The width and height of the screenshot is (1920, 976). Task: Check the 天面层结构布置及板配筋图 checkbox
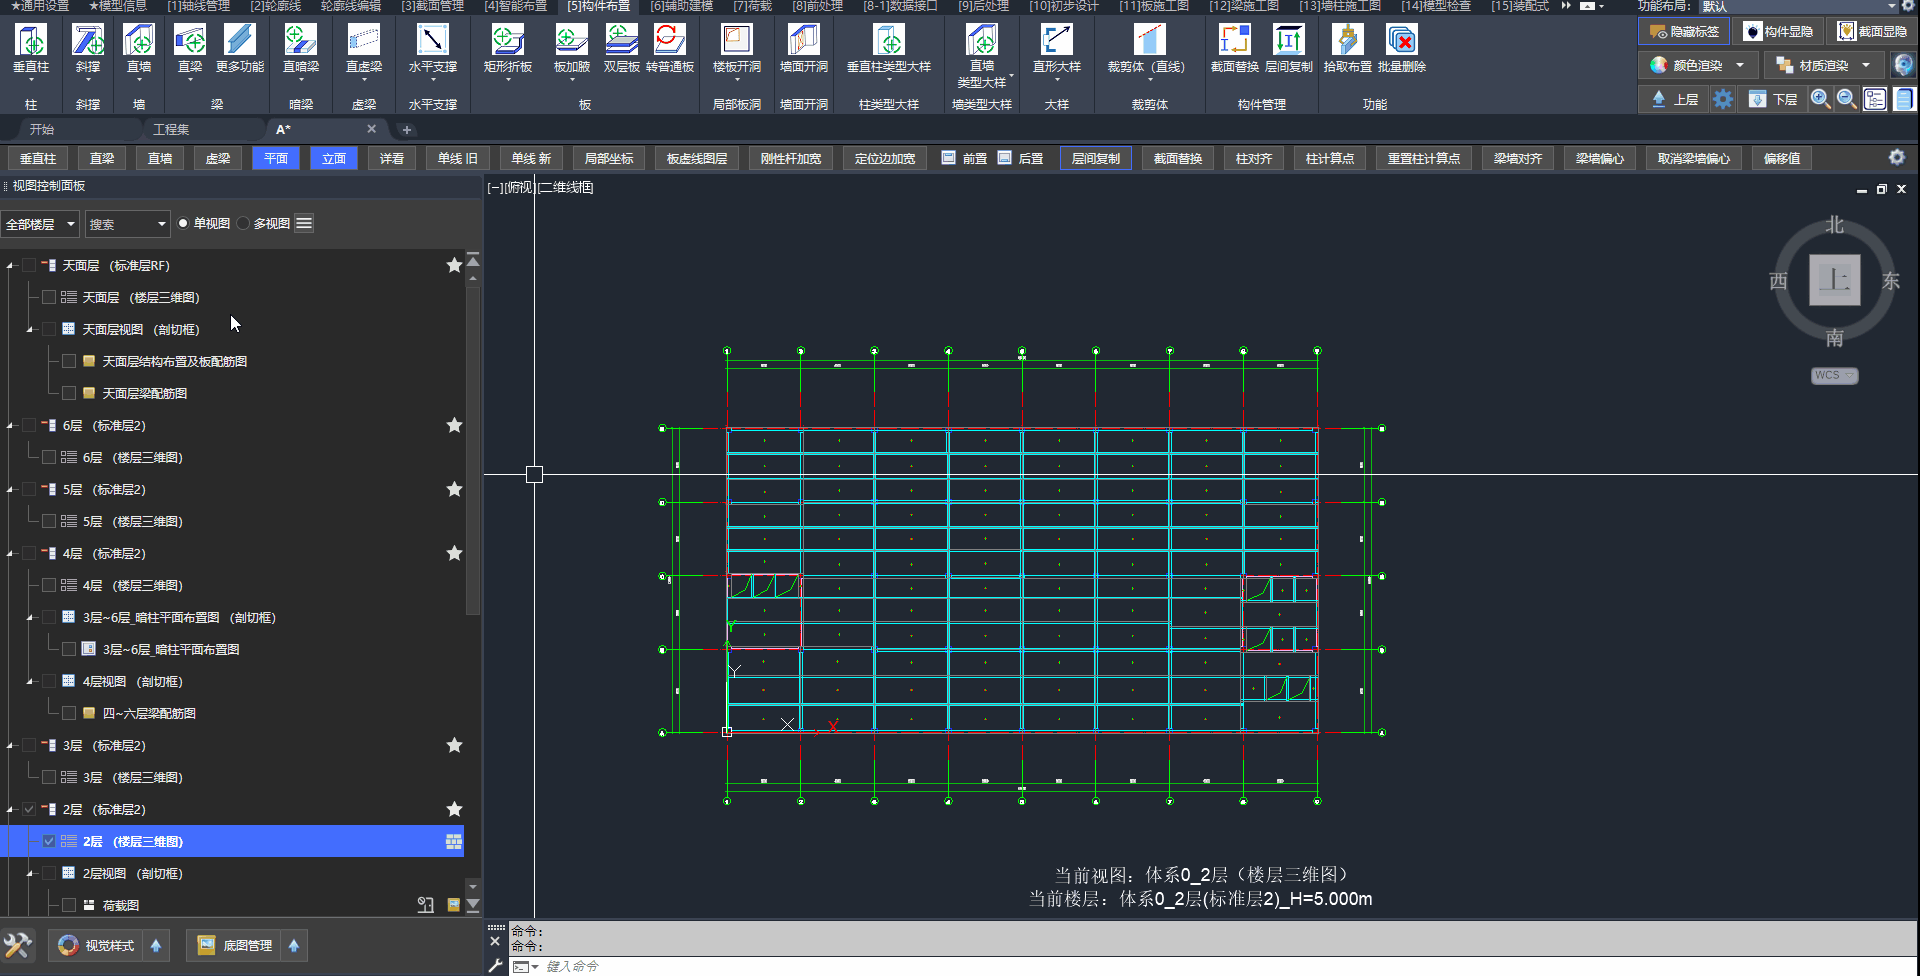coord(69,362)
